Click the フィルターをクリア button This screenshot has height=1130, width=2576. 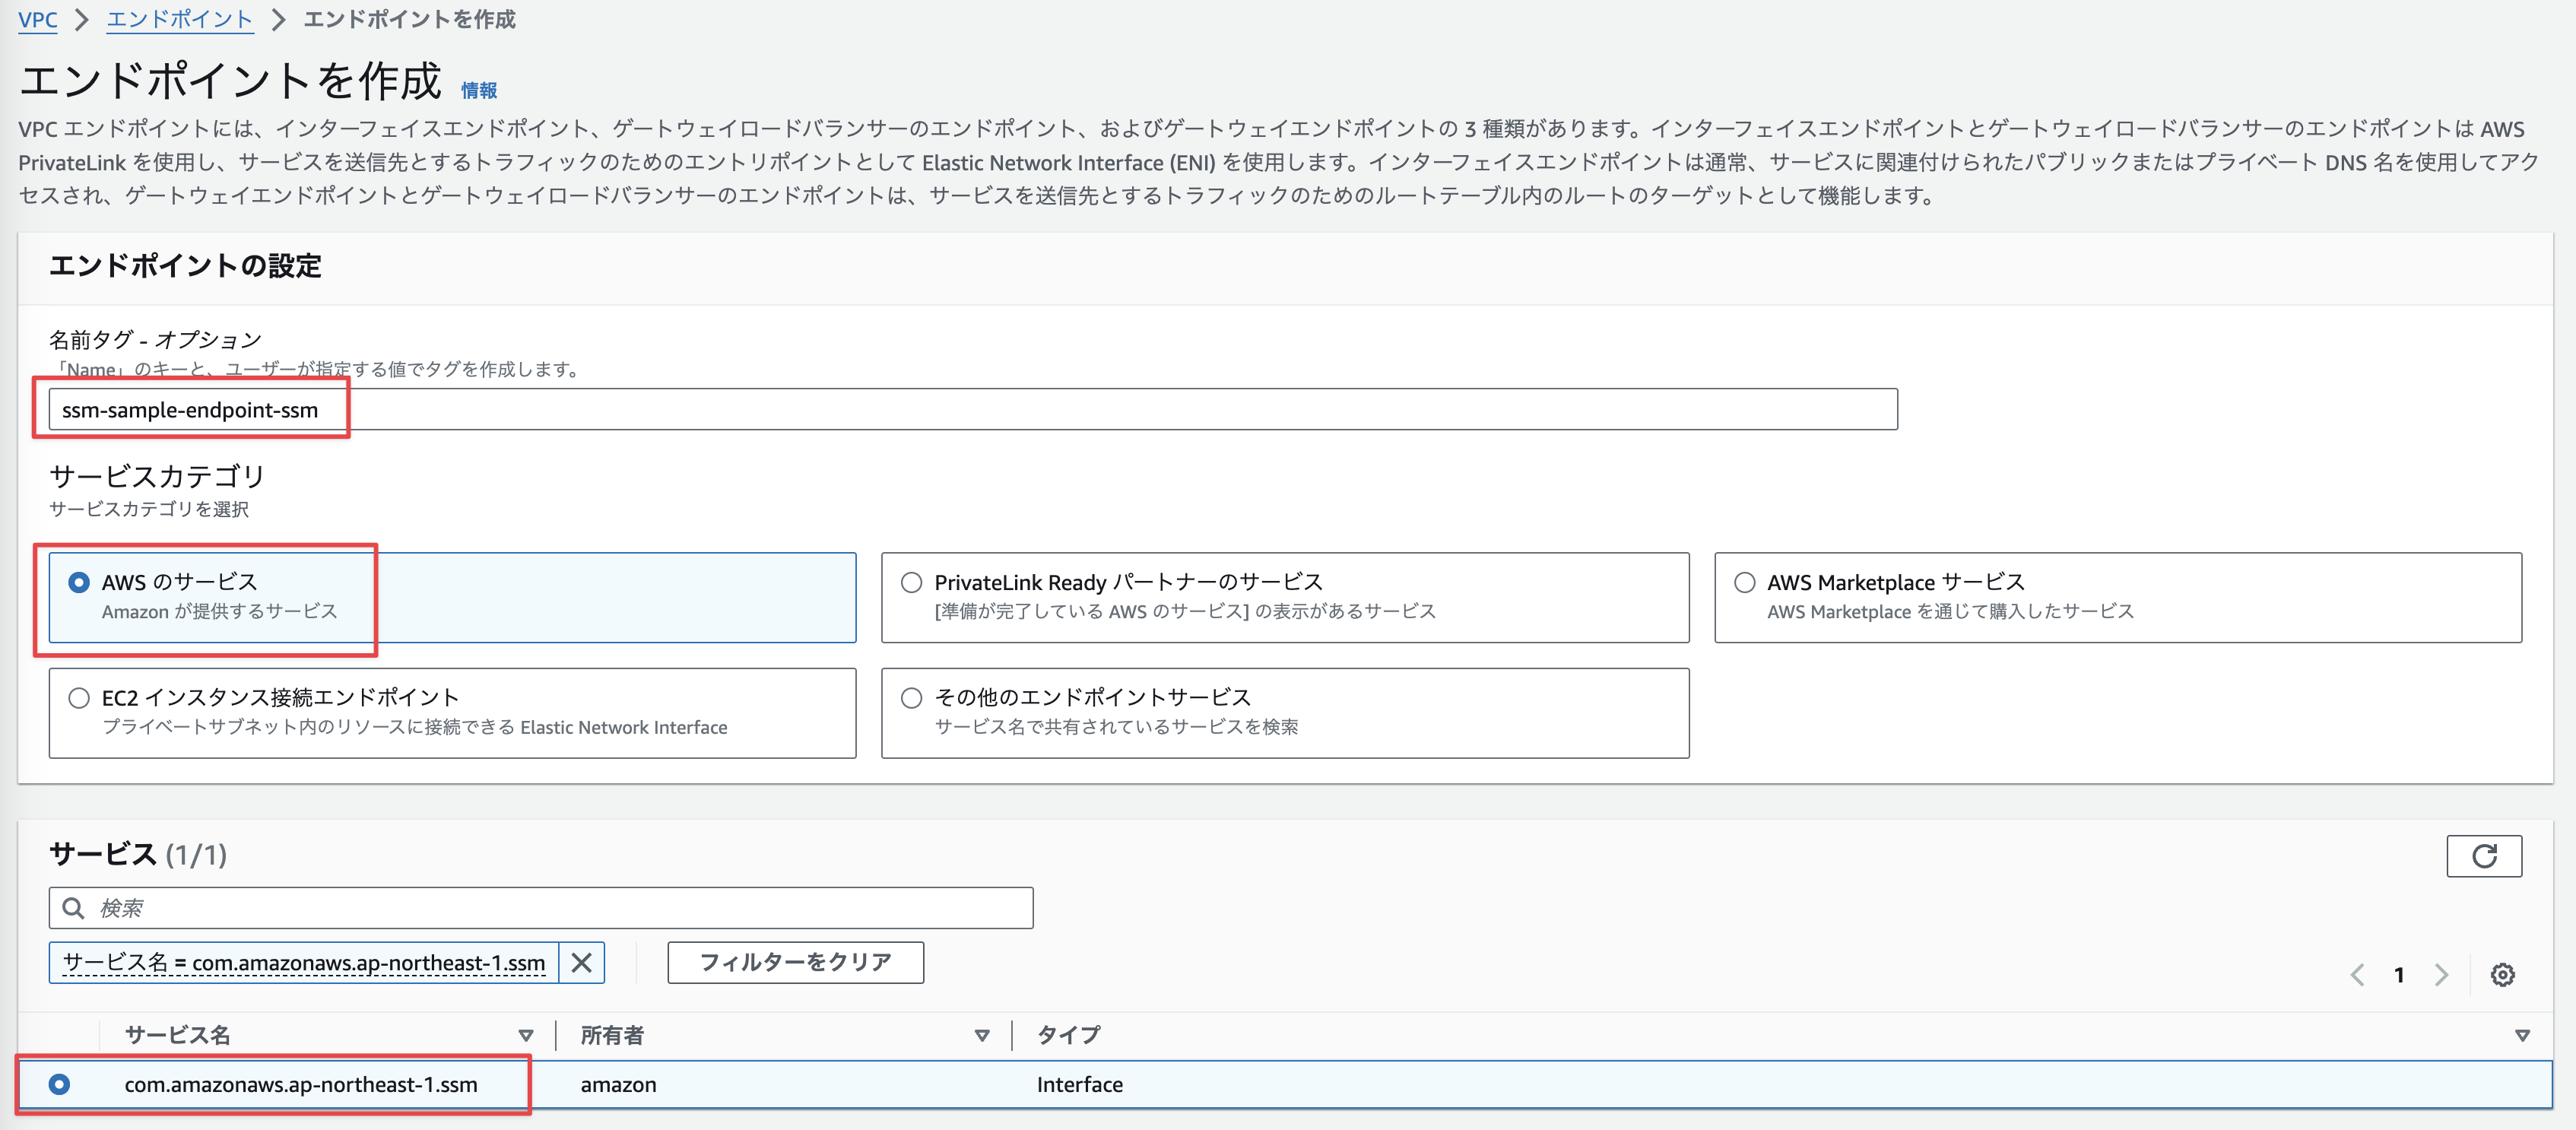tap(795, 963)
